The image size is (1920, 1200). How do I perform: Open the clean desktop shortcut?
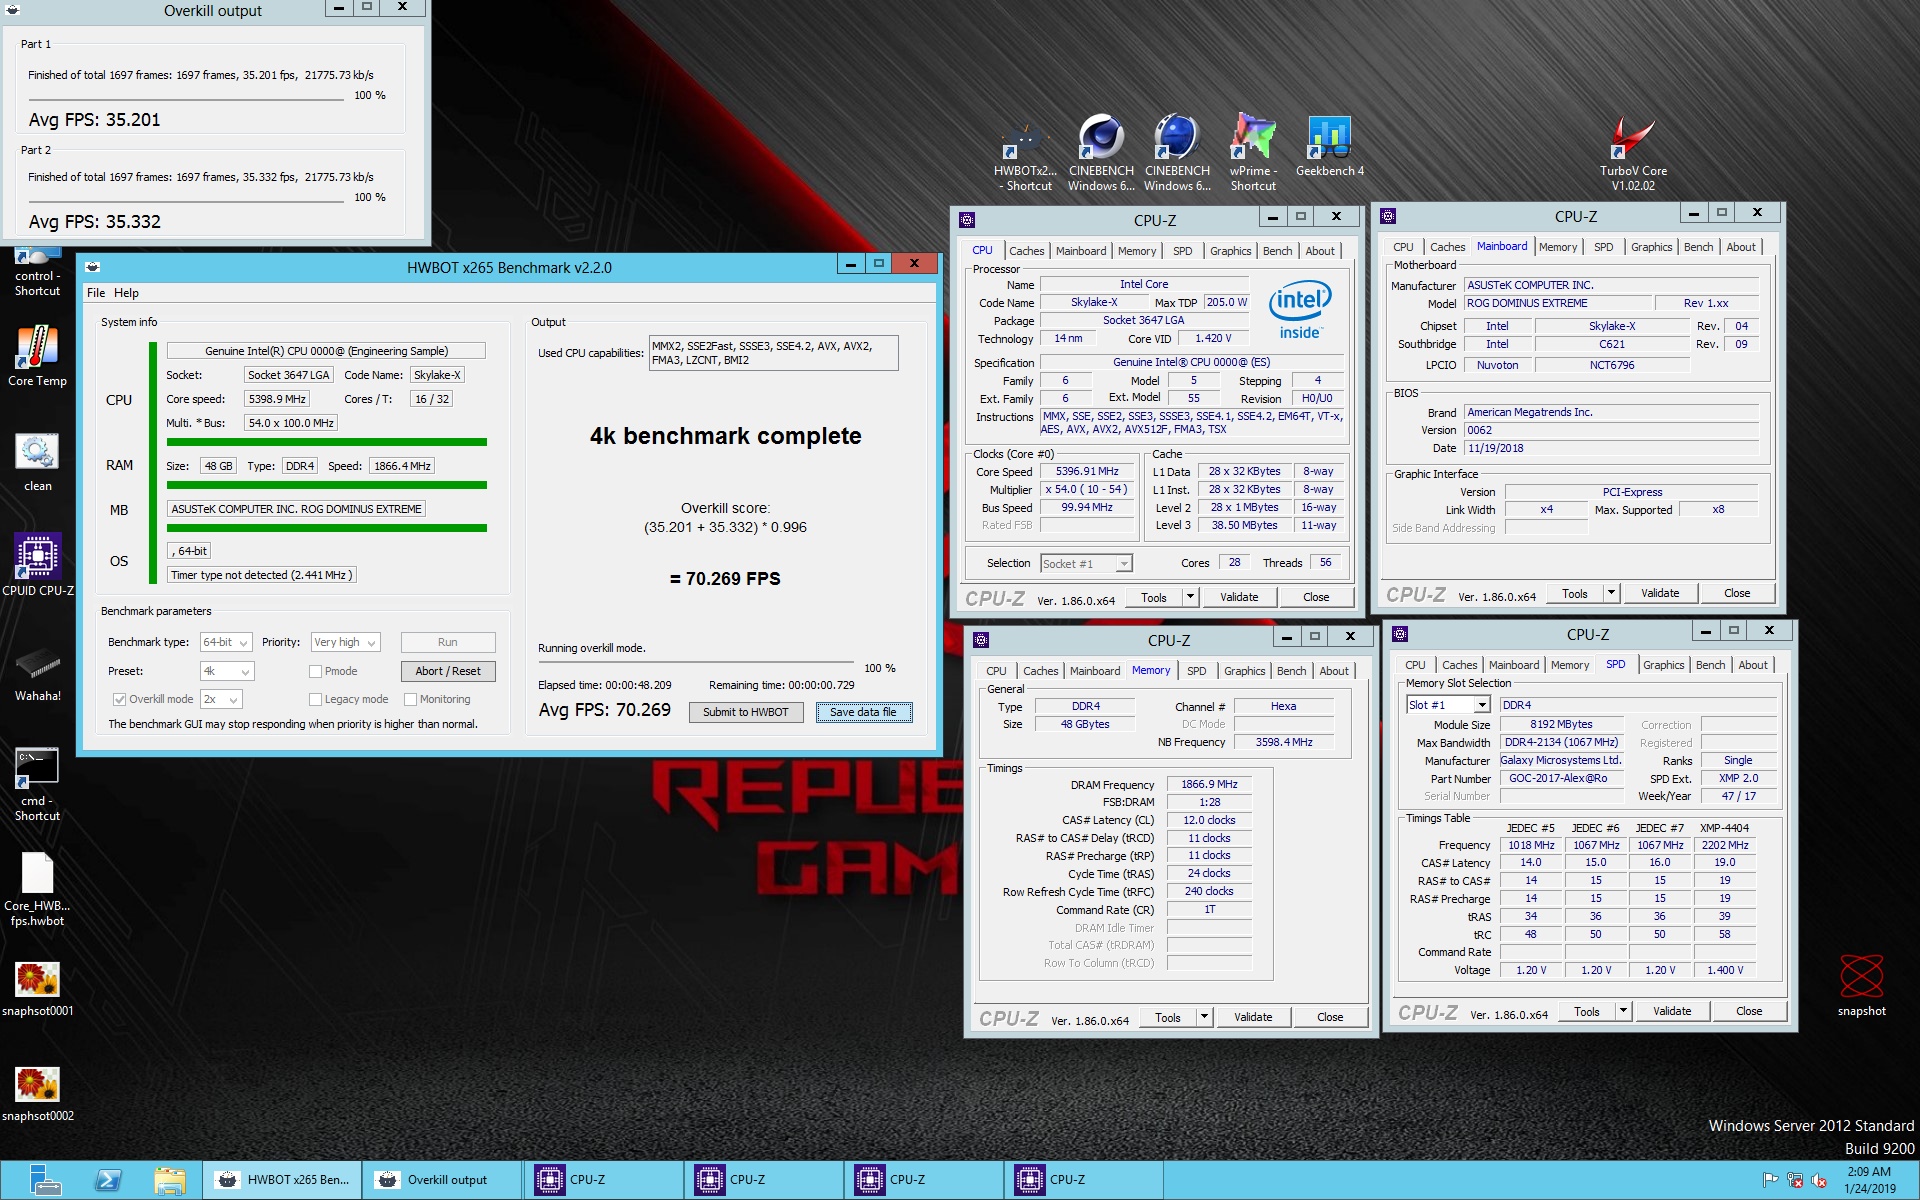(37, 462)
